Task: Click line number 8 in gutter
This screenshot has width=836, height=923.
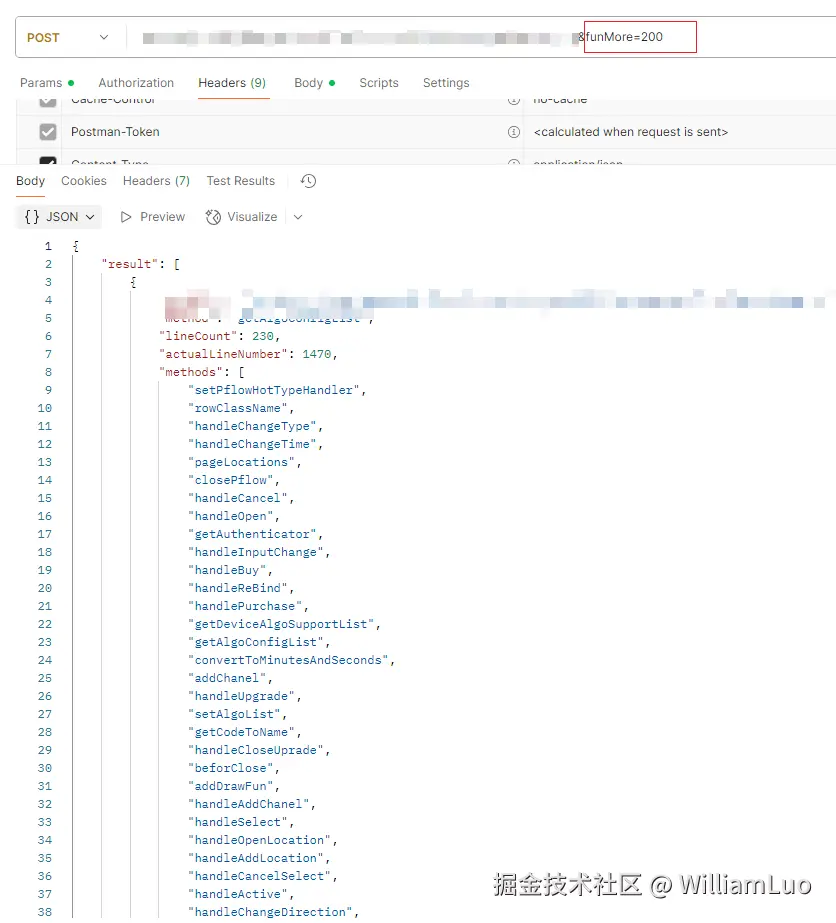Action: click(x=48, y=372)
